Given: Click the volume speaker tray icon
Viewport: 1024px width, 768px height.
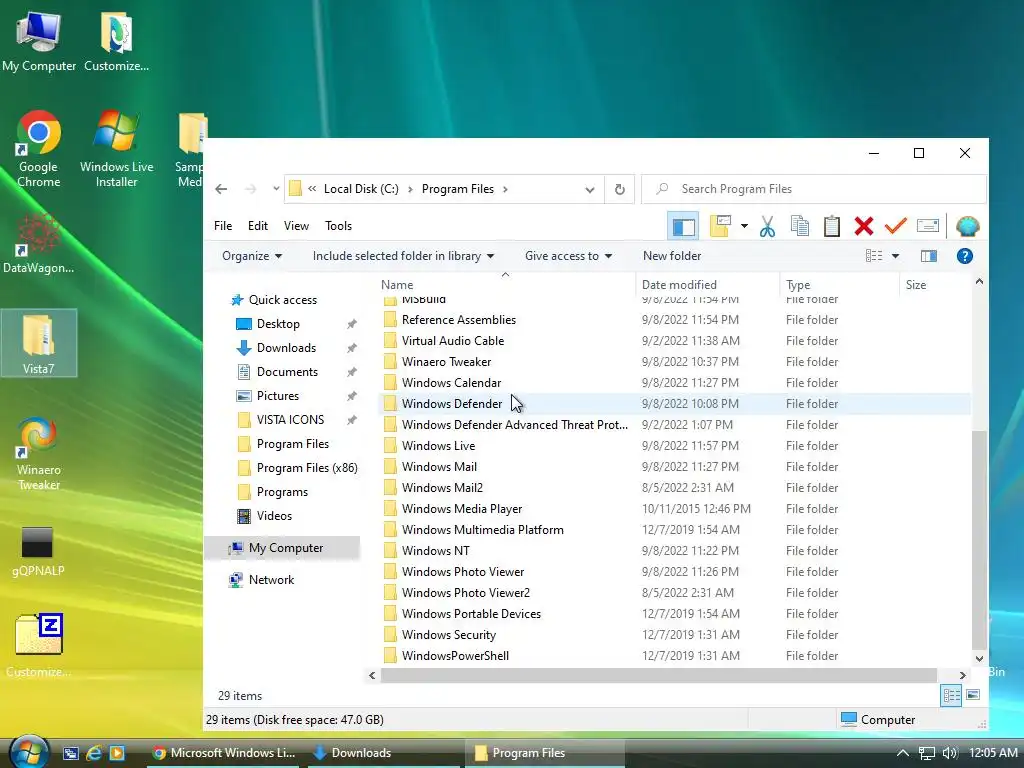Looking at the screenshot, I should click(x=950, y=753).
